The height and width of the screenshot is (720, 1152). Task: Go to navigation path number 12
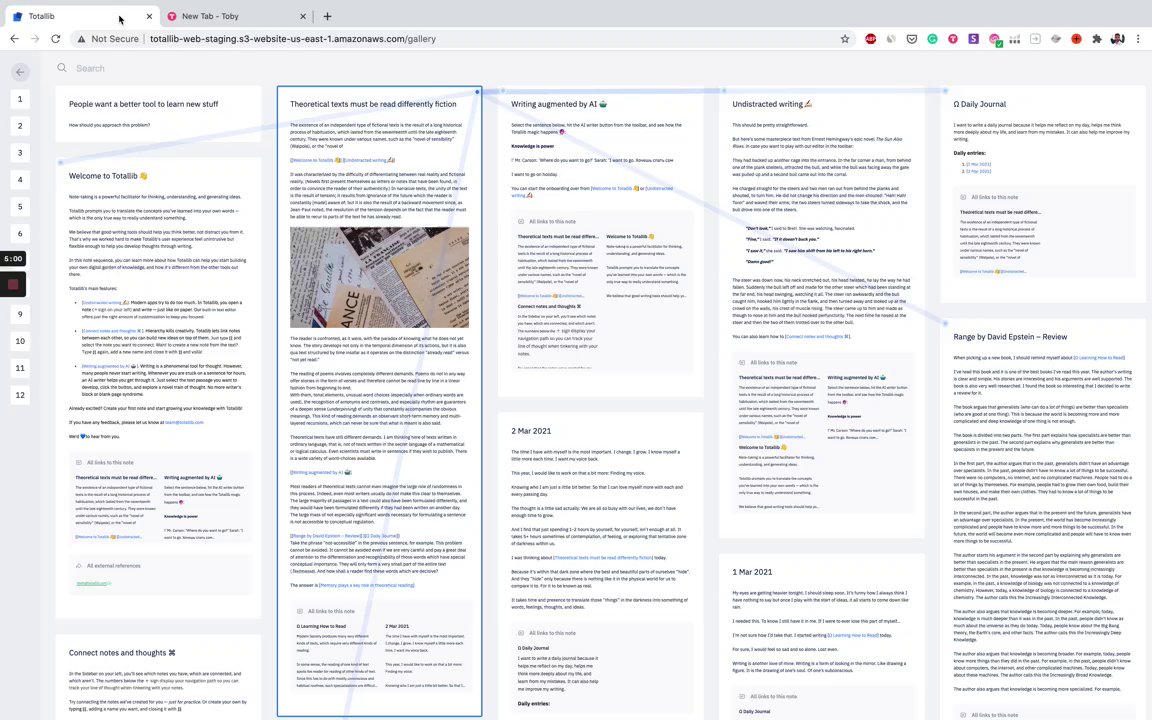(20, 395)
